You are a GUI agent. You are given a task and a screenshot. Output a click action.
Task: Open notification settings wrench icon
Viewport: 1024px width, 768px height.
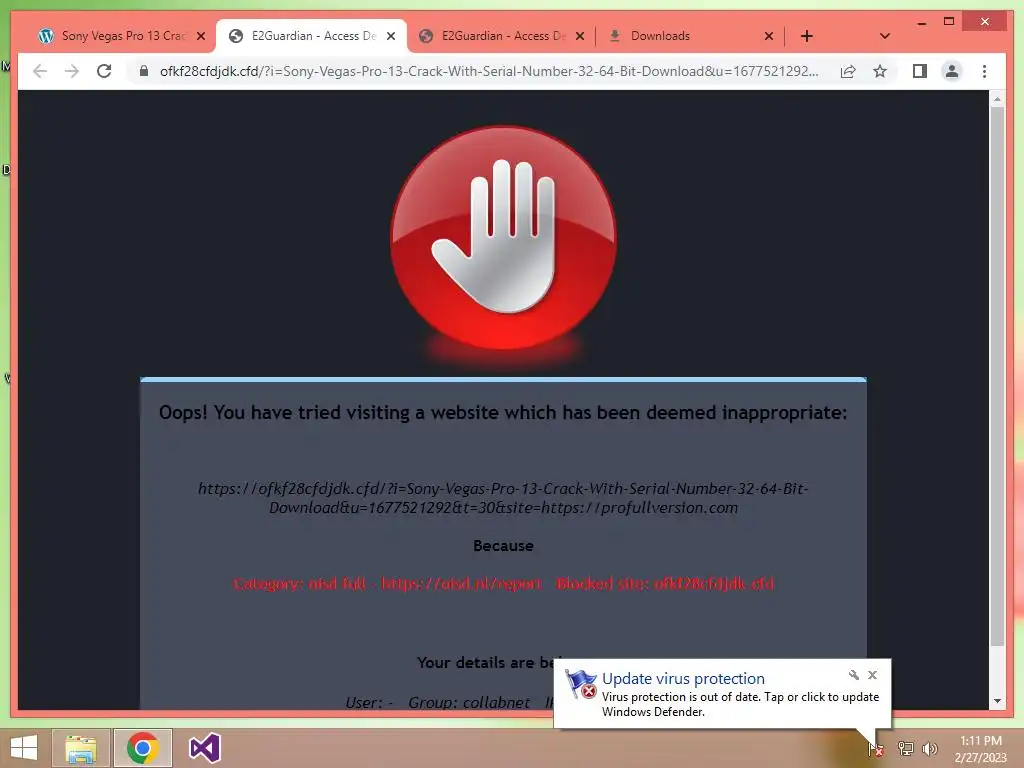tap(854, 675)
